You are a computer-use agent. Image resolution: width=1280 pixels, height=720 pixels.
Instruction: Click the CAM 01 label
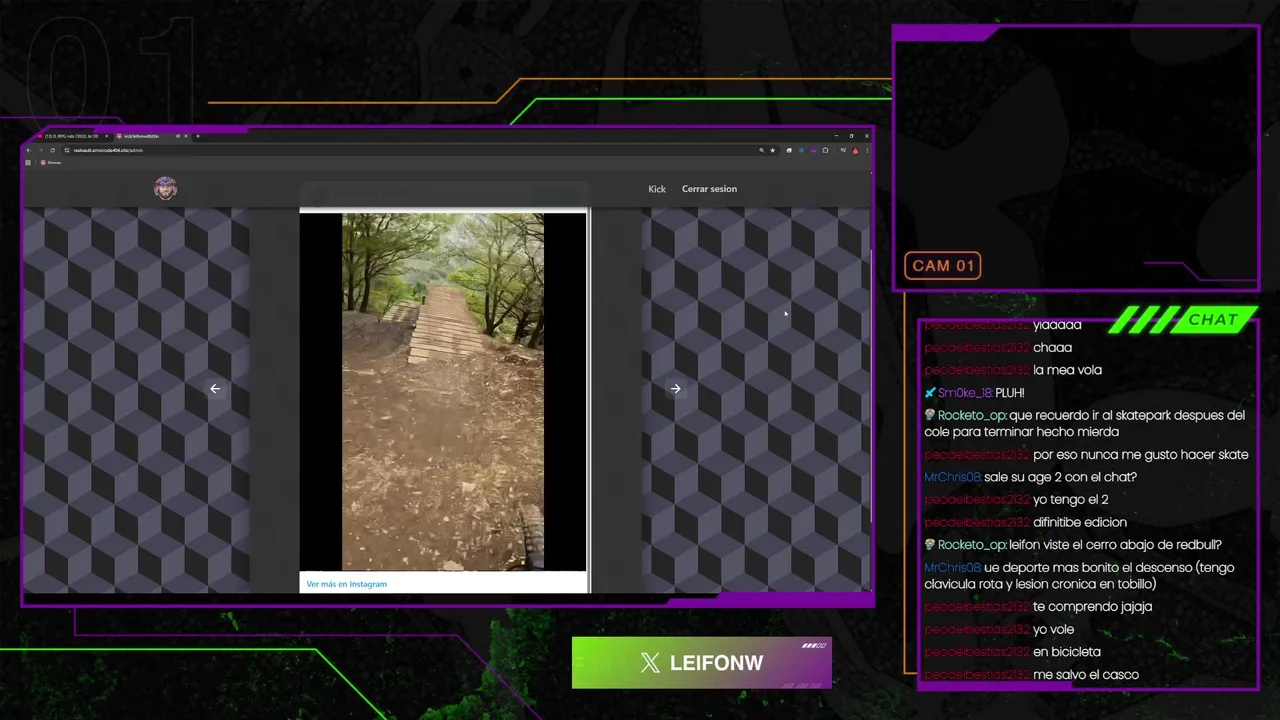coord(943,266)
